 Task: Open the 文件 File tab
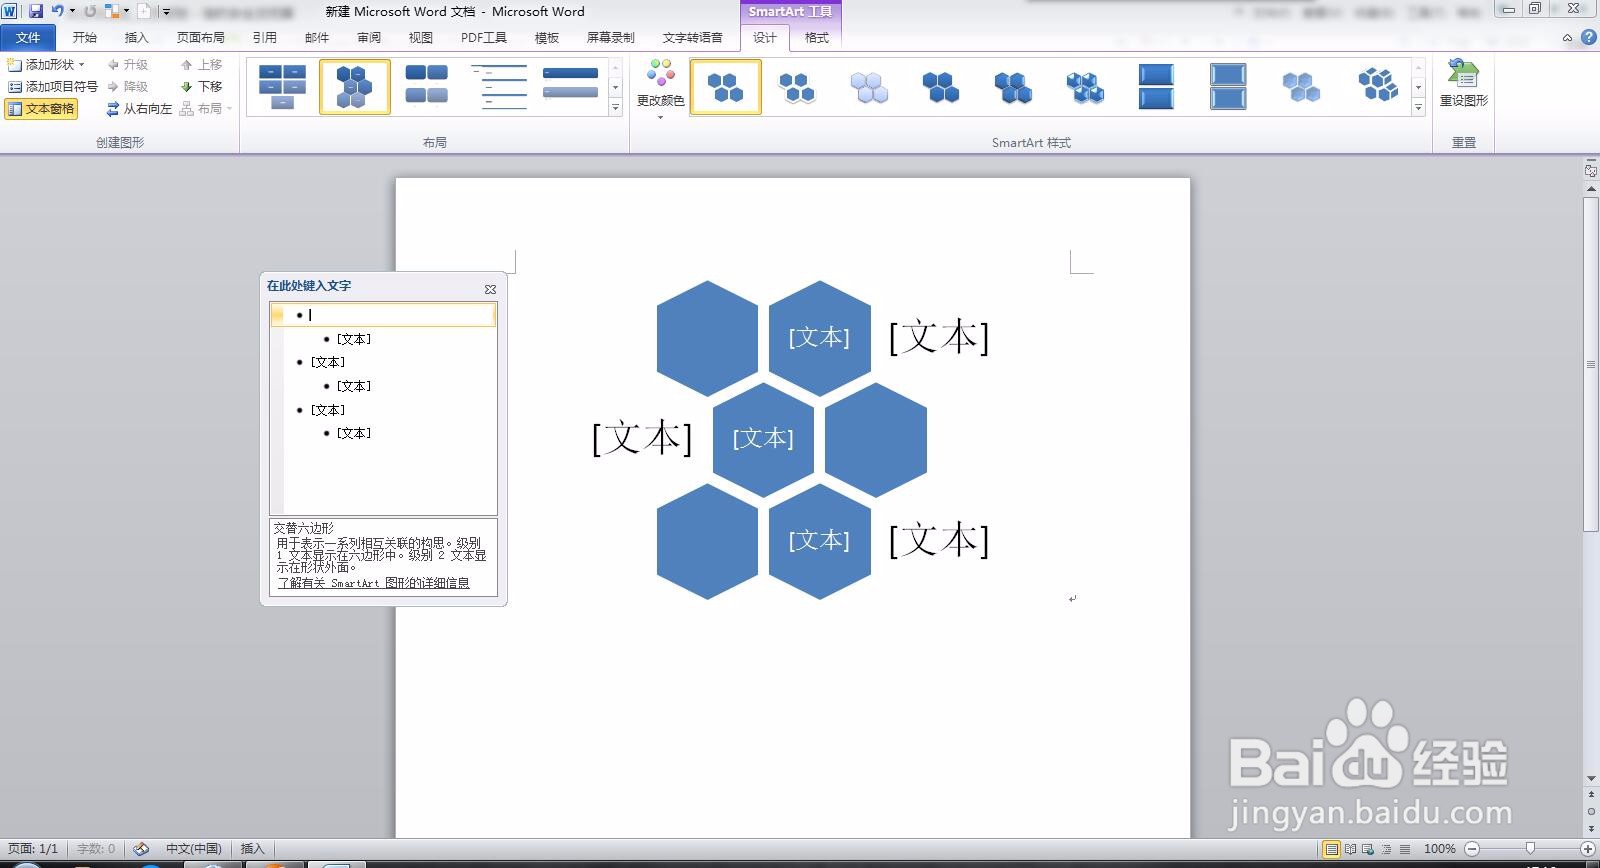point(28,38)
